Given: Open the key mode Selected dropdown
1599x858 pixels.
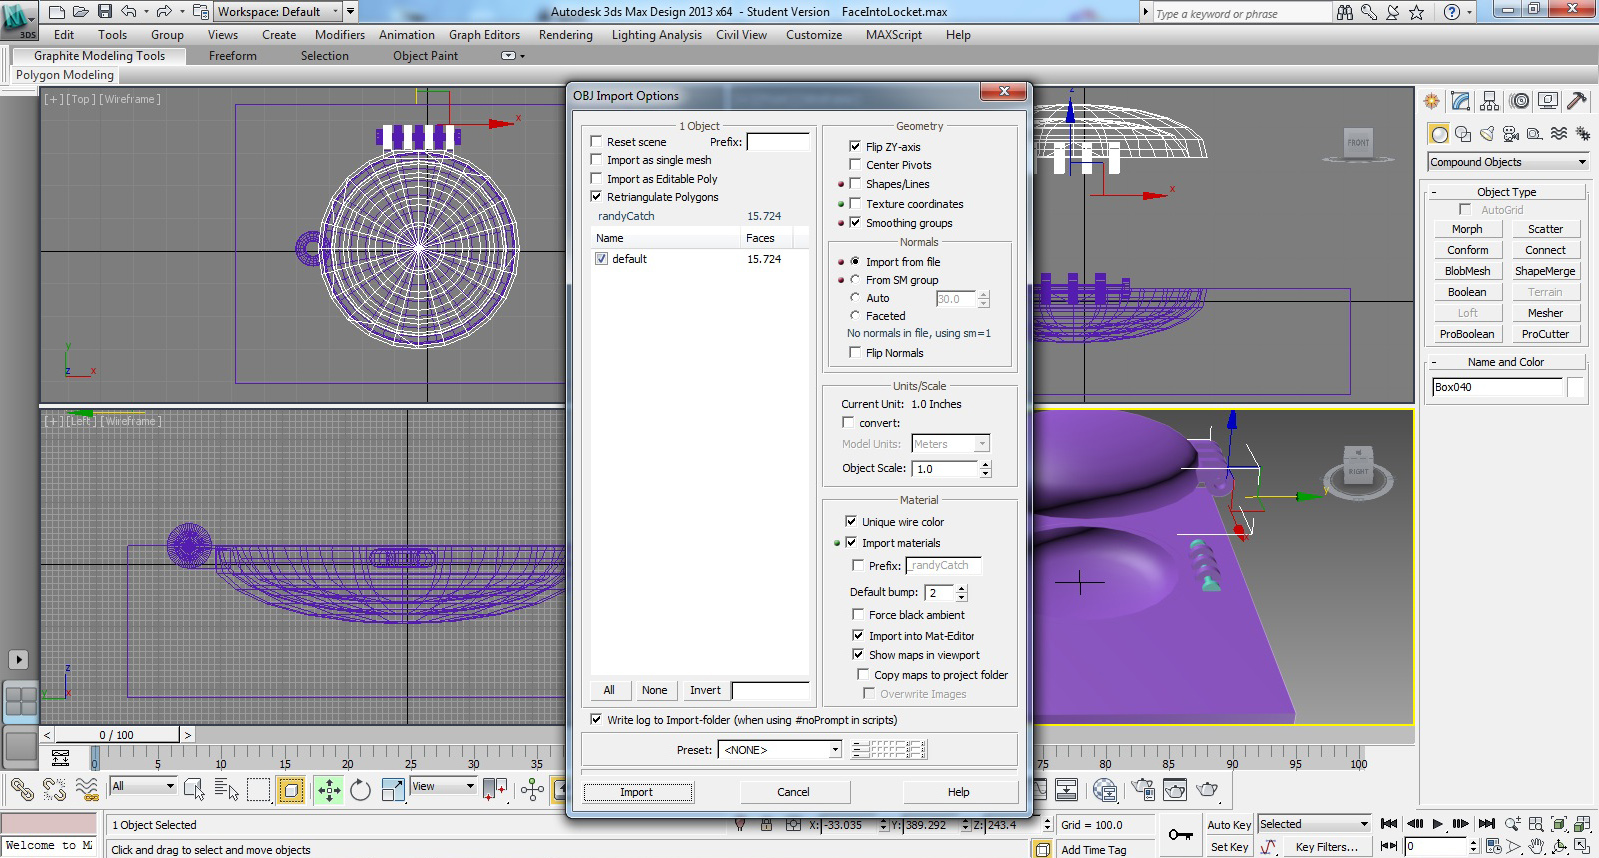Looking at the screenshot, I should tap(1314, 824).
